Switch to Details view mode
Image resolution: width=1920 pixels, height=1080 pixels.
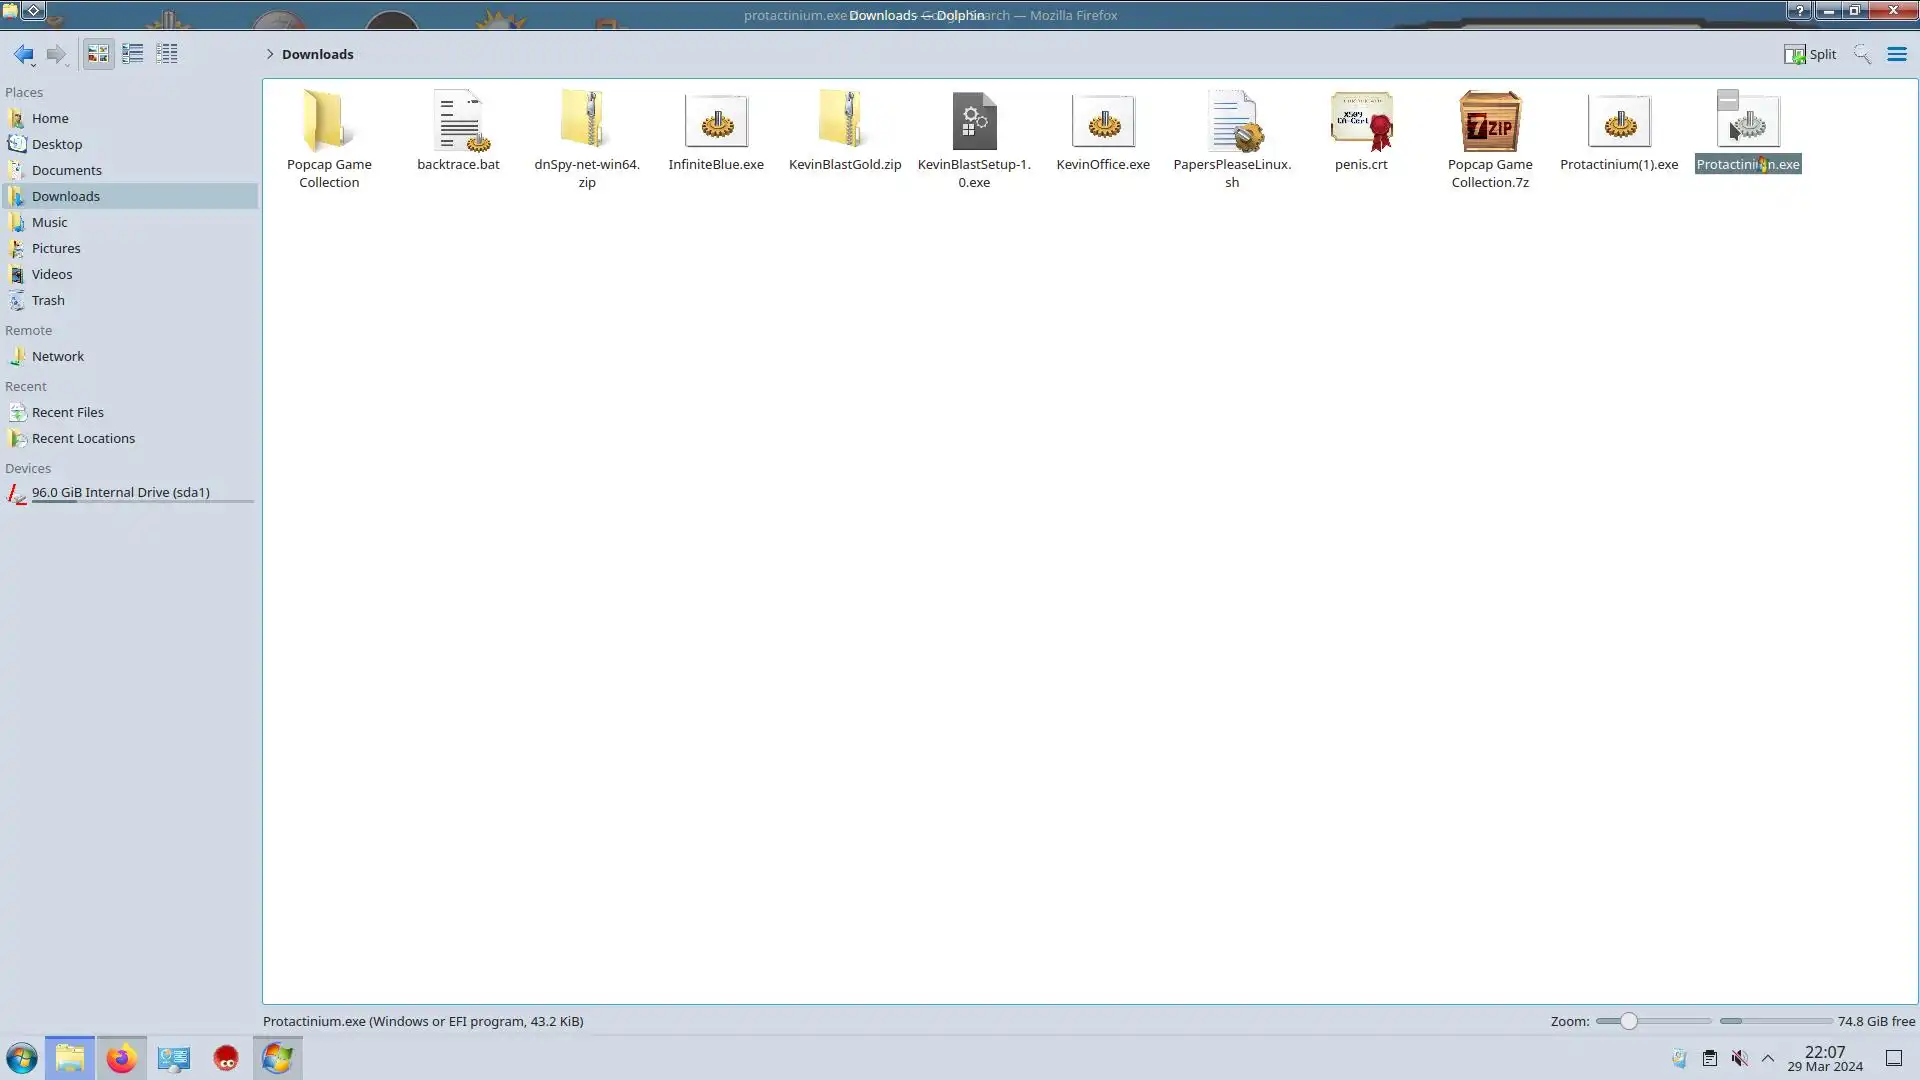[167, 54]
